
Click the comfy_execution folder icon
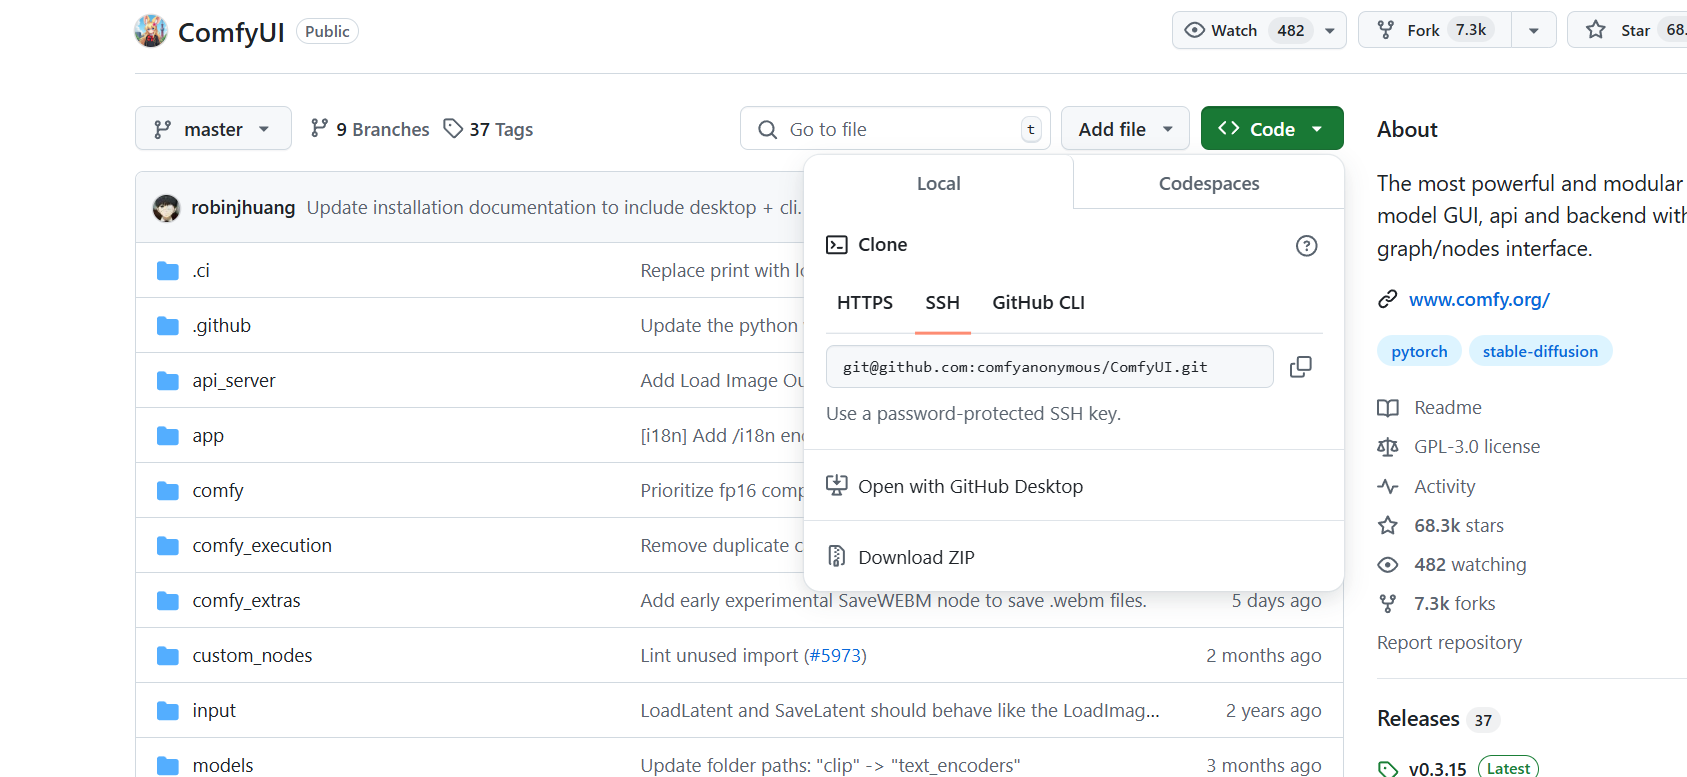coord(168,546)
